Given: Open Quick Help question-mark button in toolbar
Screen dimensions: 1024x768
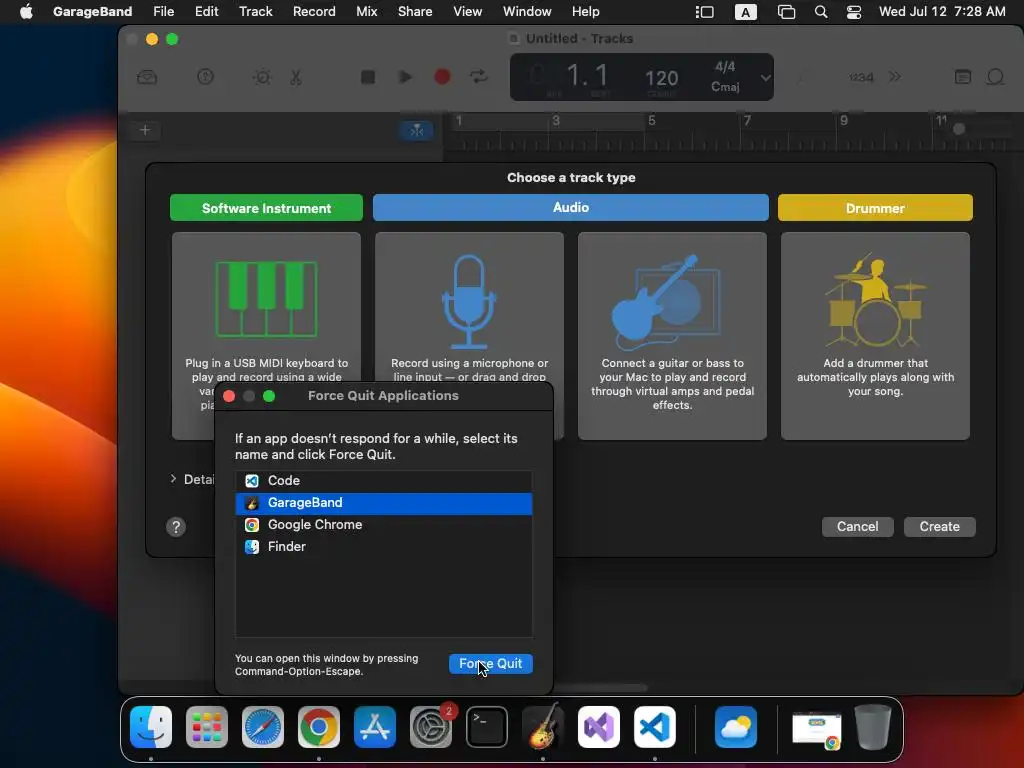Looking at the screenshot, I should pos(206,77).
